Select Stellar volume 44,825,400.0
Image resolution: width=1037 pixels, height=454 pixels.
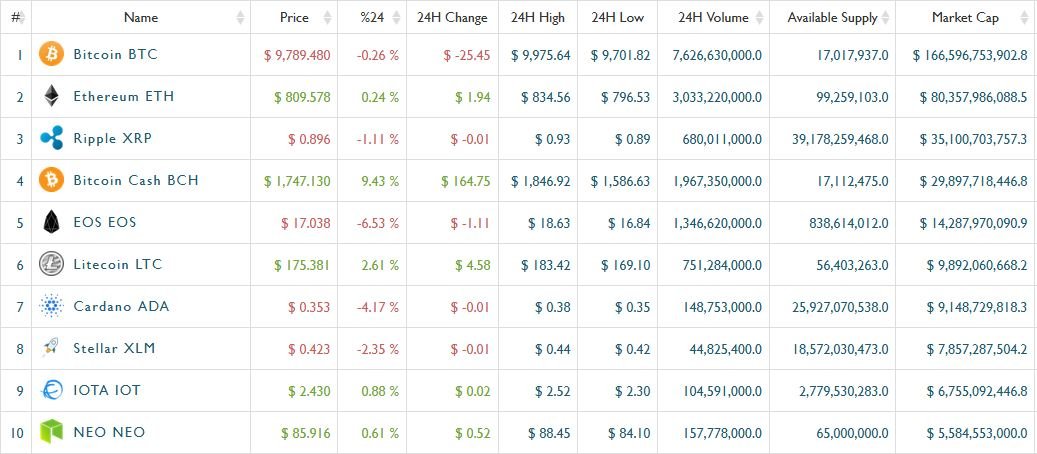726,349
